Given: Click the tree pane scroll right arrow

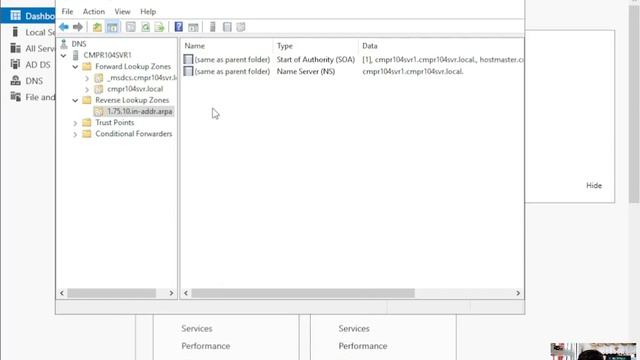Looking at the screenshot, I should click(171, 293).
